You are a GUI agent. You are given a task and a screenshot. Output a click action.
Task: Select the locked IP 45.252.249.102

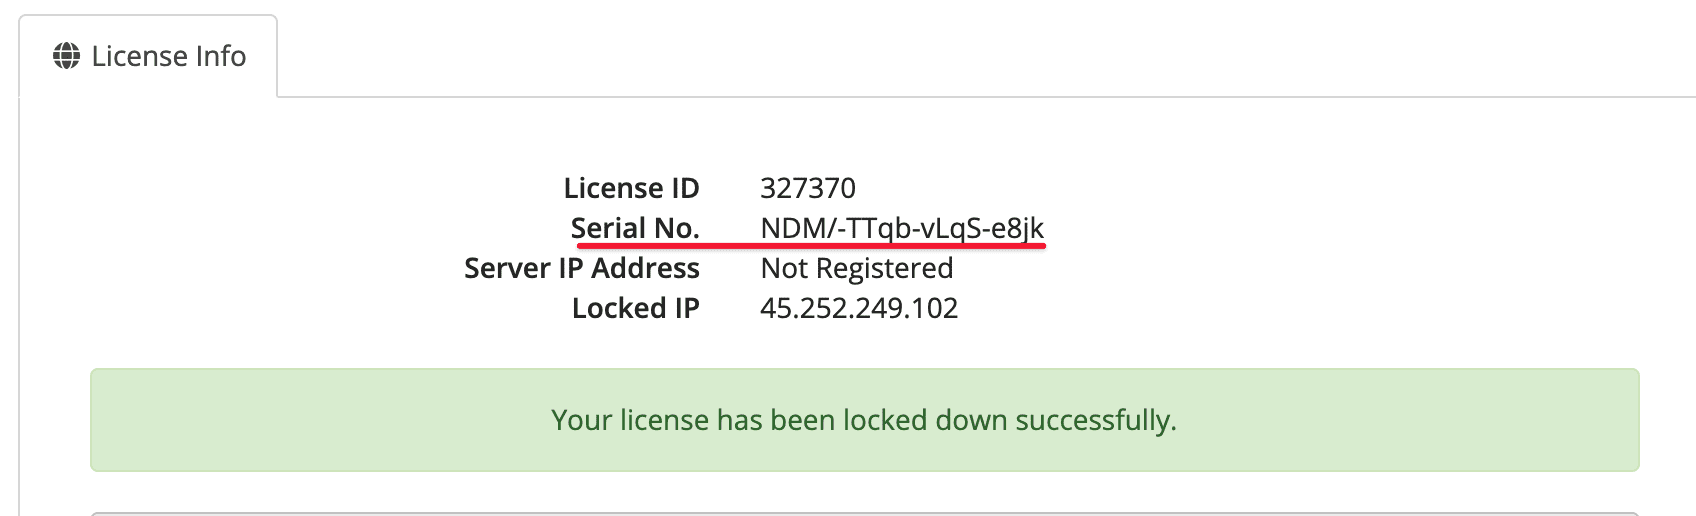coord(859,308)
